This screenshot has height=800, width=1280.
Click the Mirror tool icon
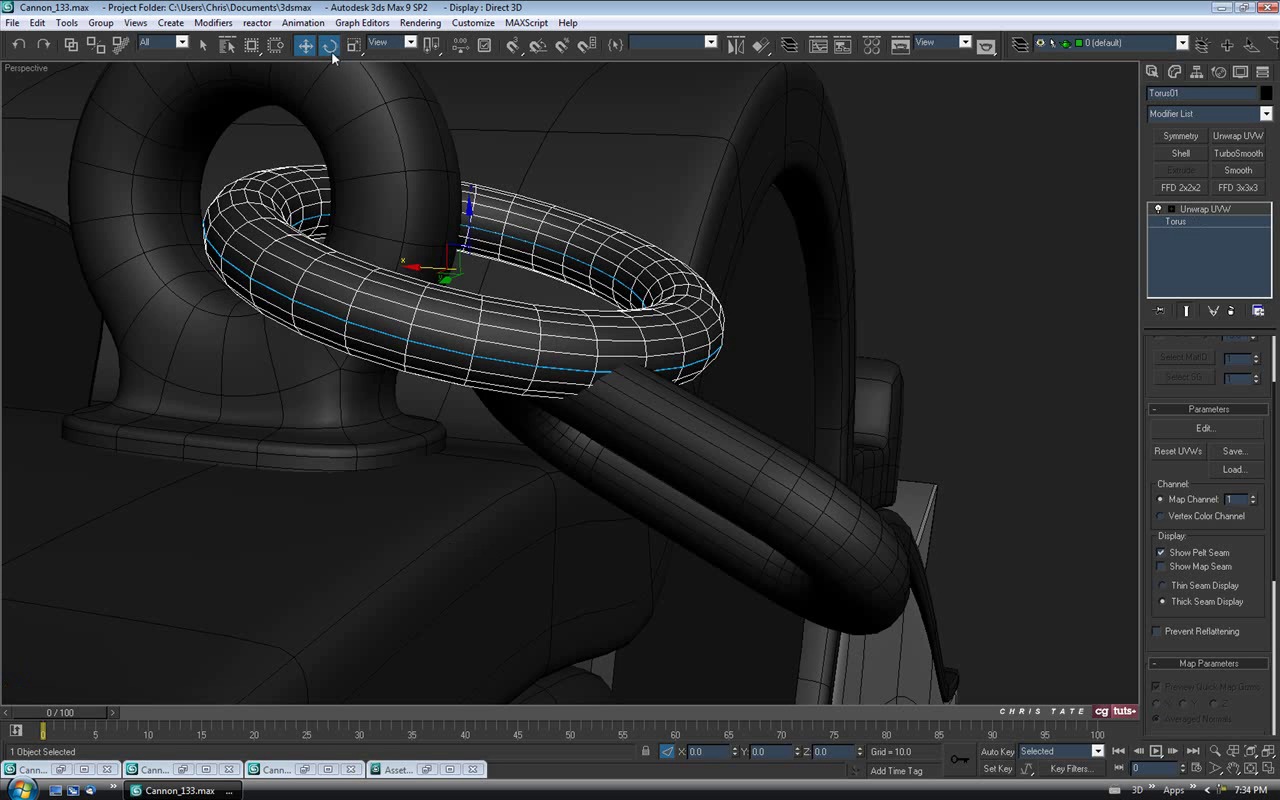pos(736,44)
